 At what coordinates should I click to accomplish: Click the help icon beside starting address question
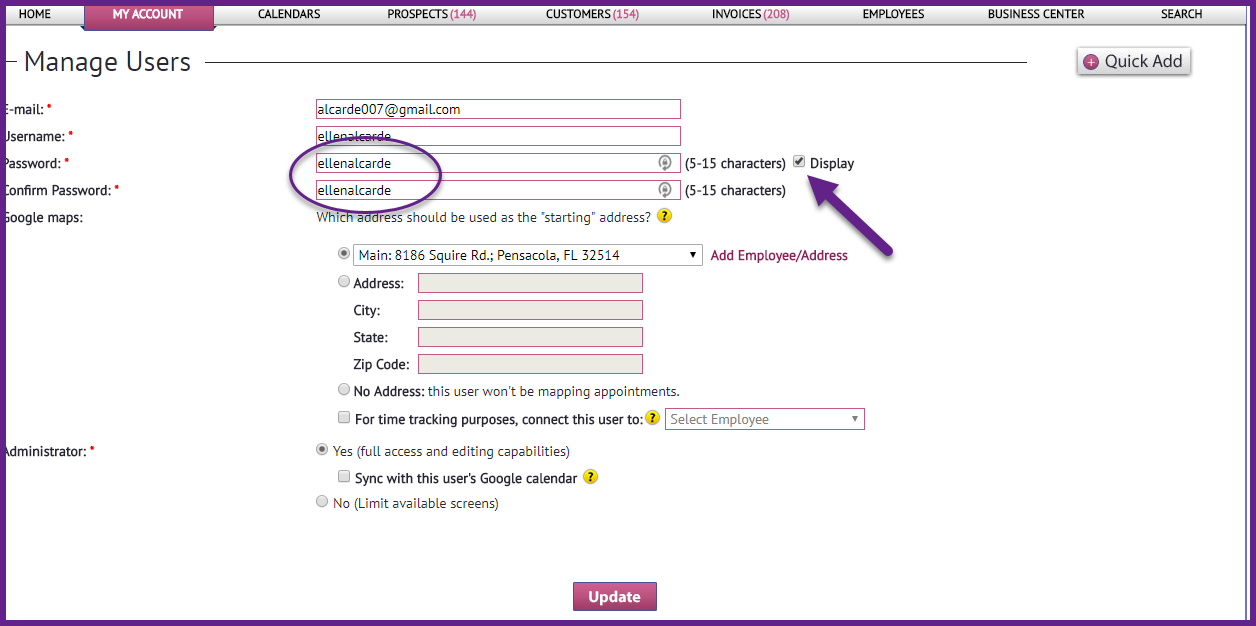[x=664, y=216]
